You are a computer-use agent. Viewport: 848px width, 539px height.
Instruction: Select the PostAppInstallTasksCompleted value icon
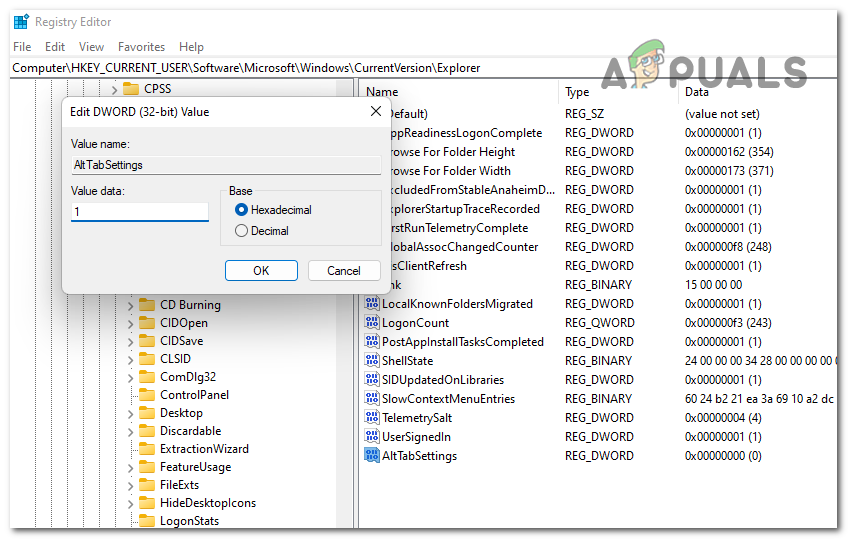point(372,341)
